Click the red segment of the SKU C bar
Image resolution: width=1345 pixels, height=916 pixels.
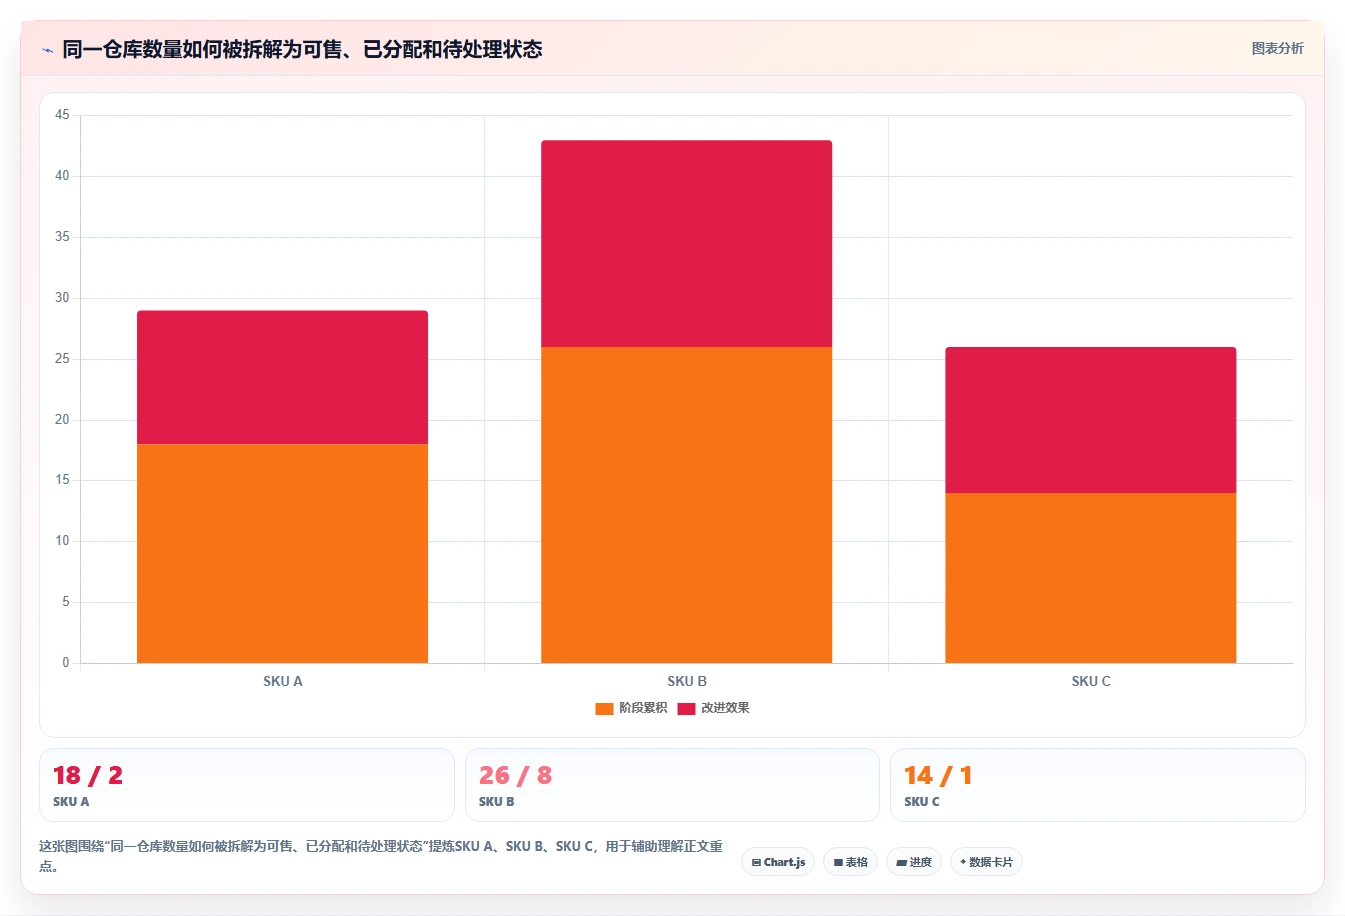(x=1090, y=420)
